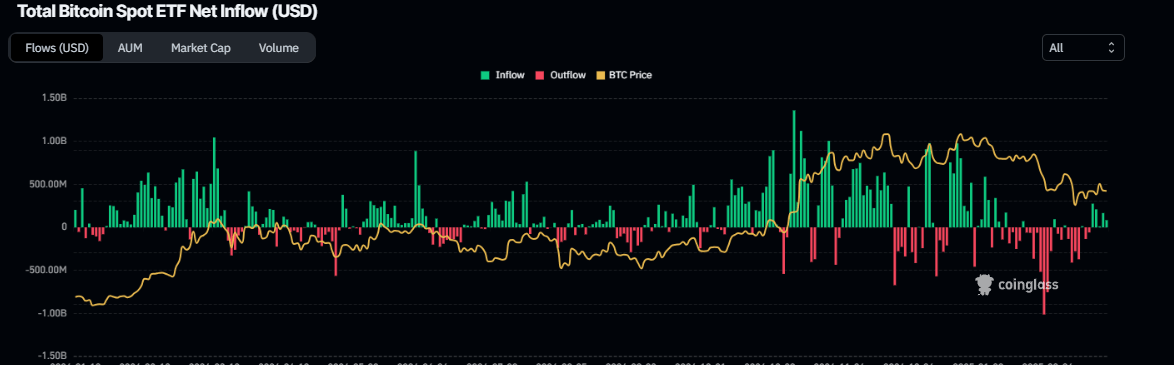The image size is (1174, 365).
Task: Click the red Outflow legend swatch
Action: (x=541, y=75)
